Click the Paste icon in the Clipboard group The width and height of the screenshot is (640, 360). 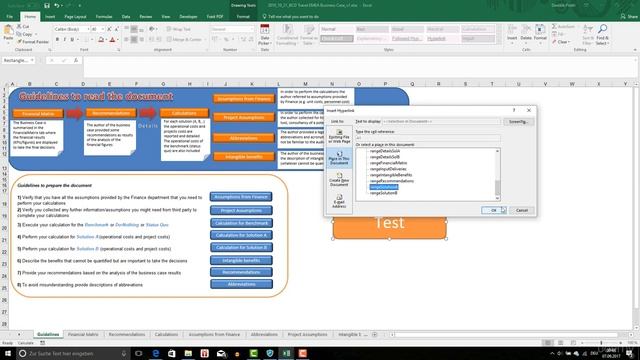(8, 30)
